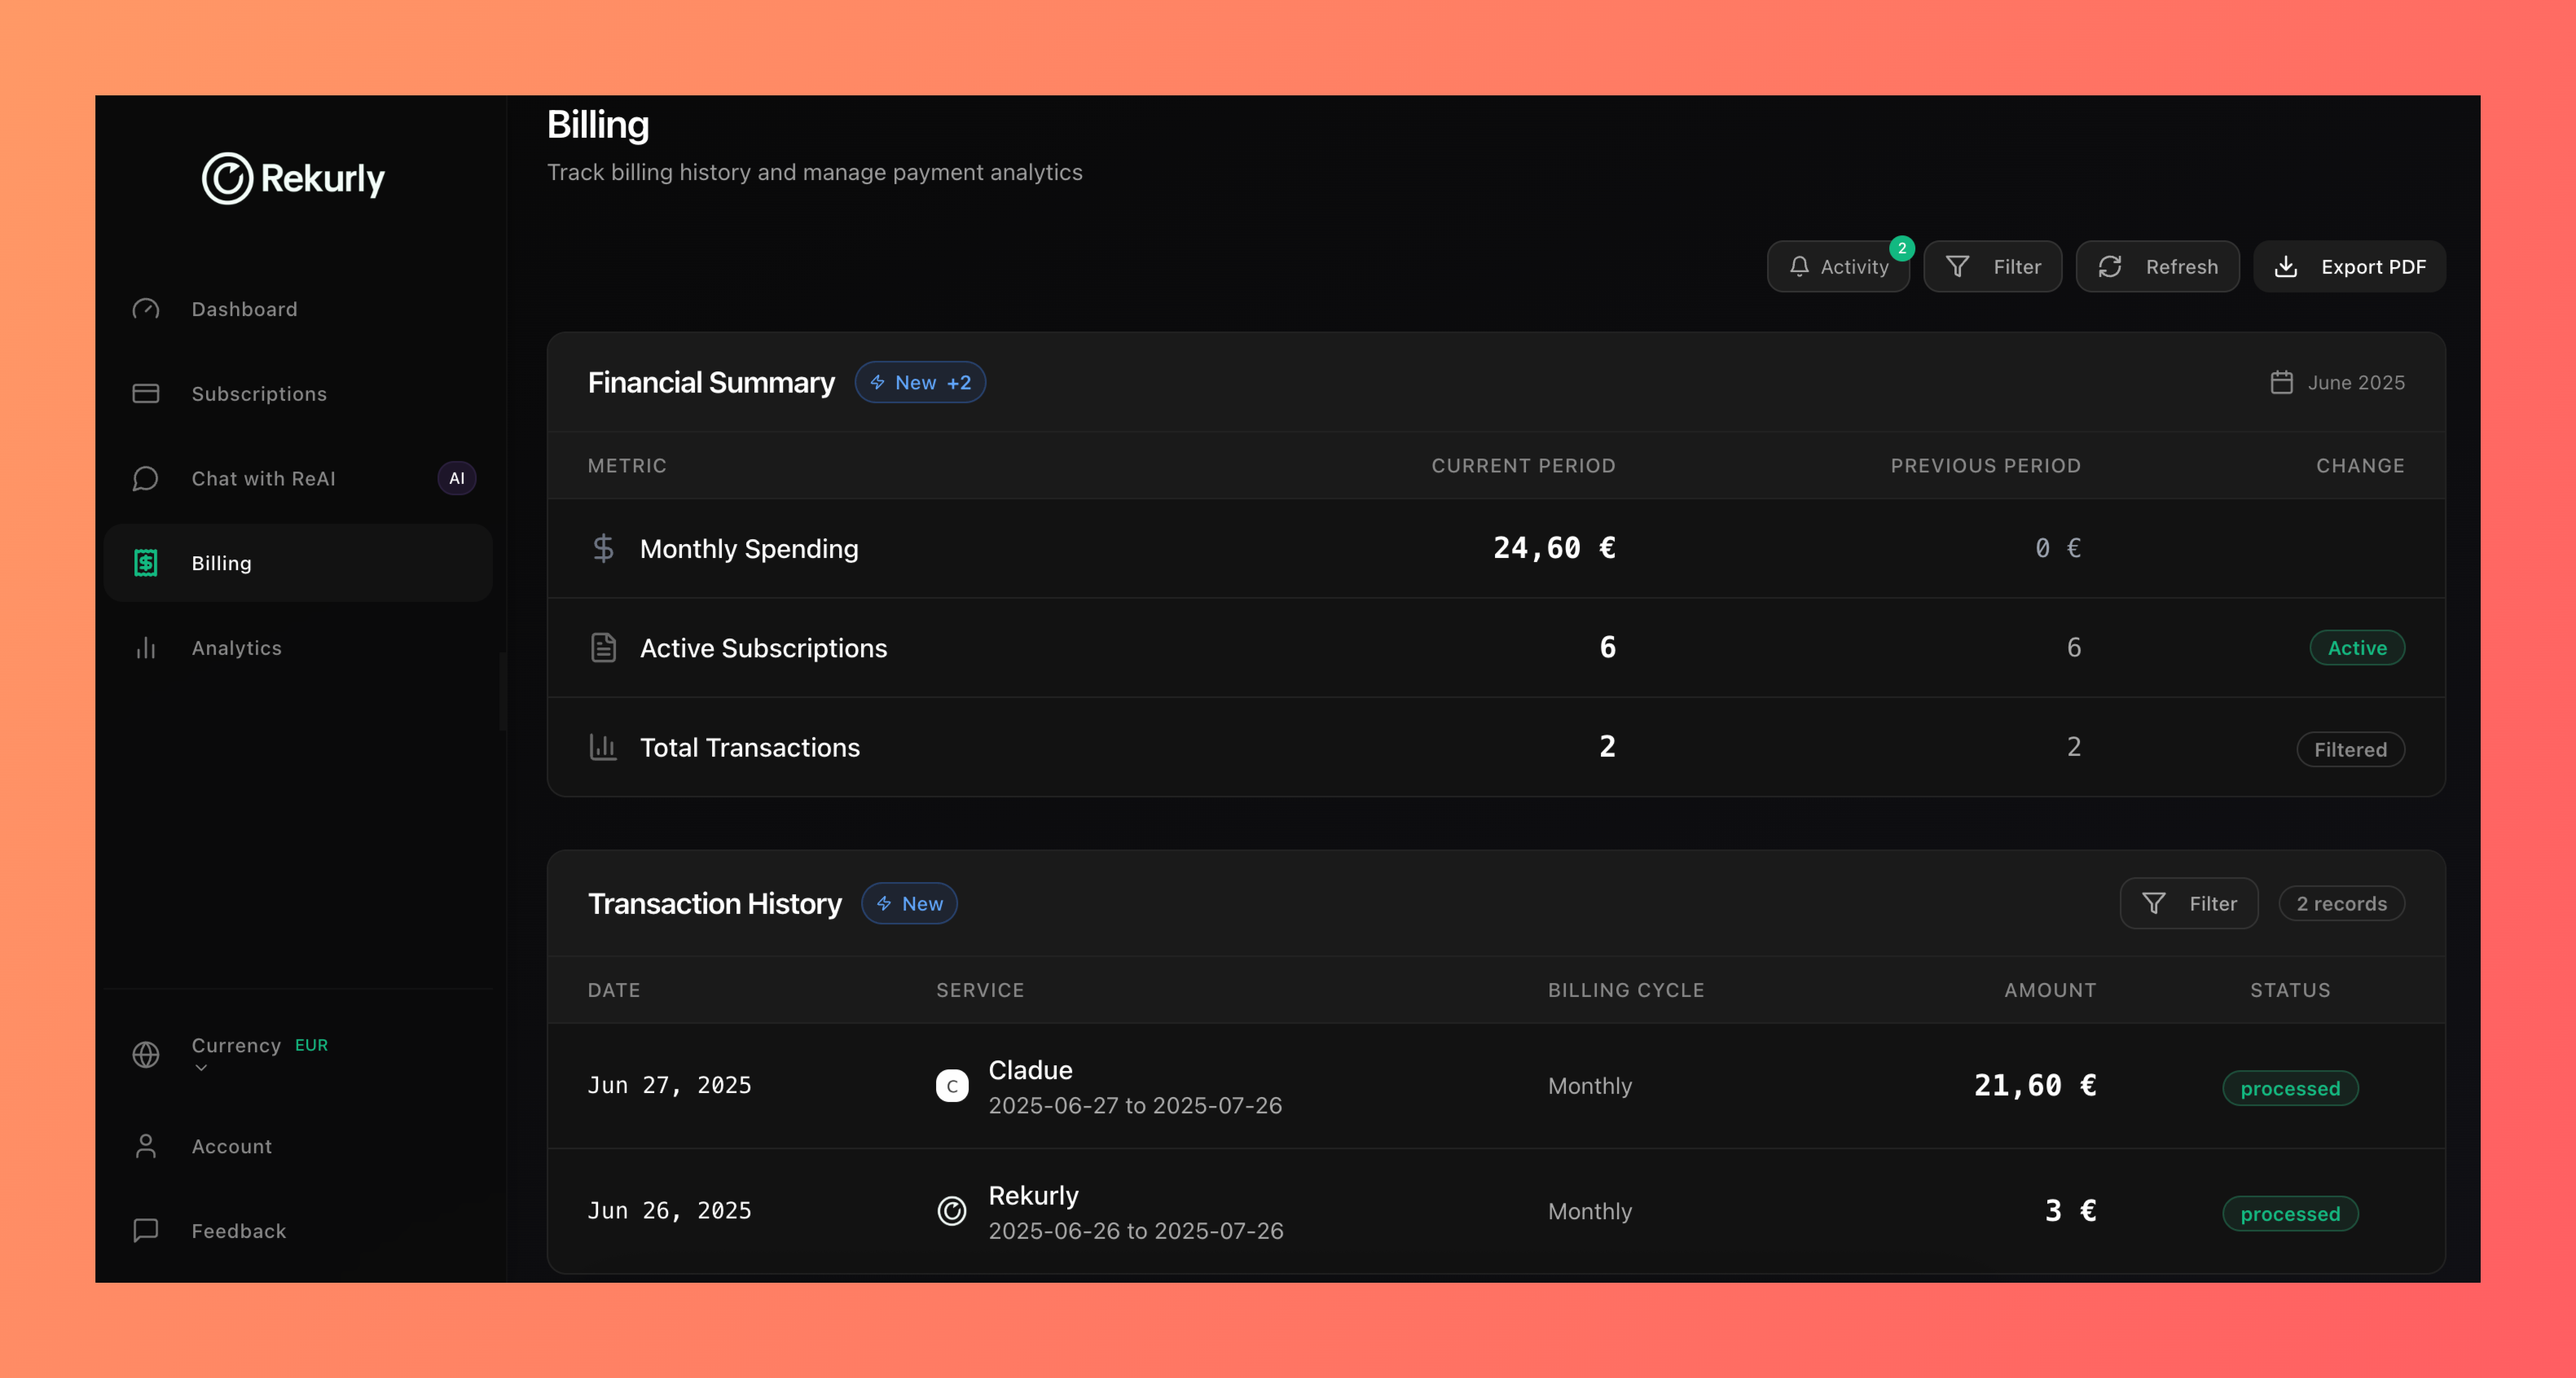Click the Analytics bar chart icon
Viewport: 2576px width, 1378px height.
[146, 648]
